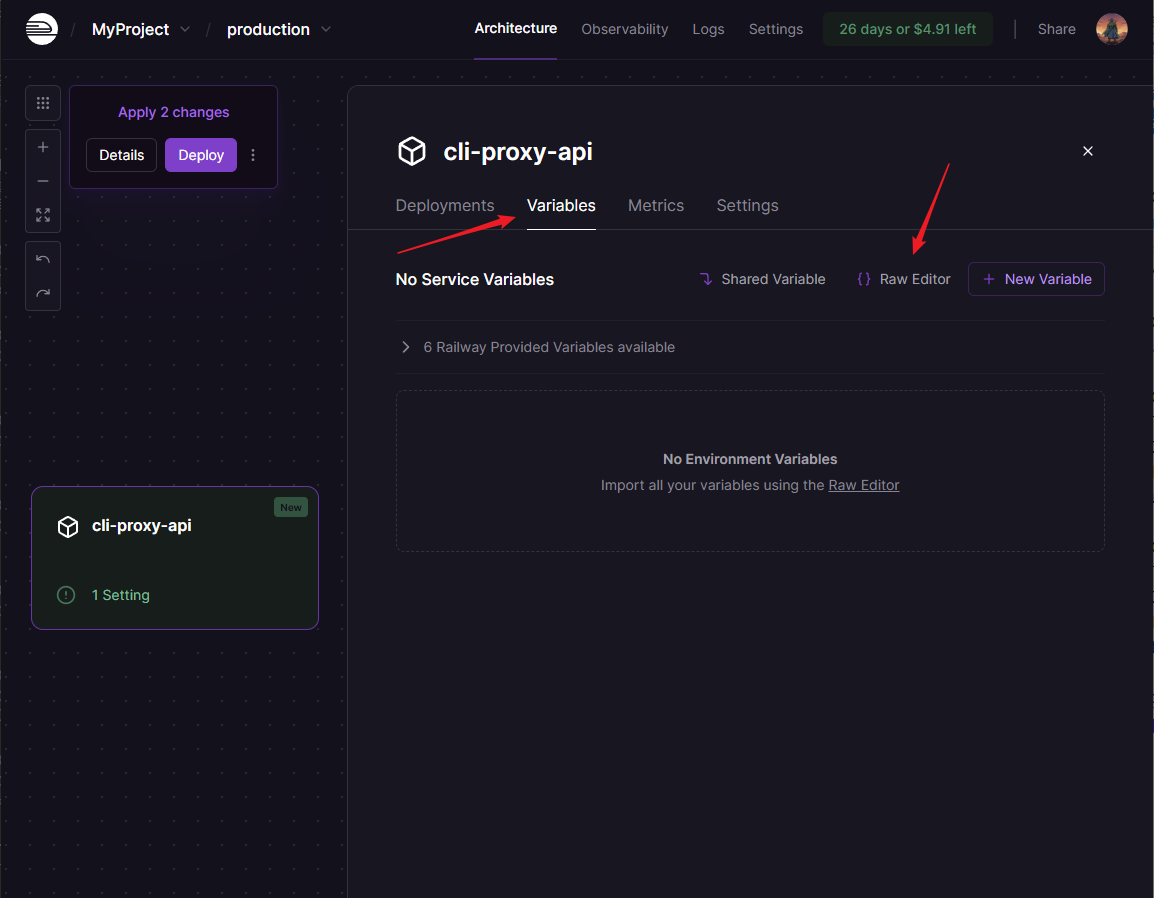
Task: Zoom out on the canvas
Action: (43, 181)
